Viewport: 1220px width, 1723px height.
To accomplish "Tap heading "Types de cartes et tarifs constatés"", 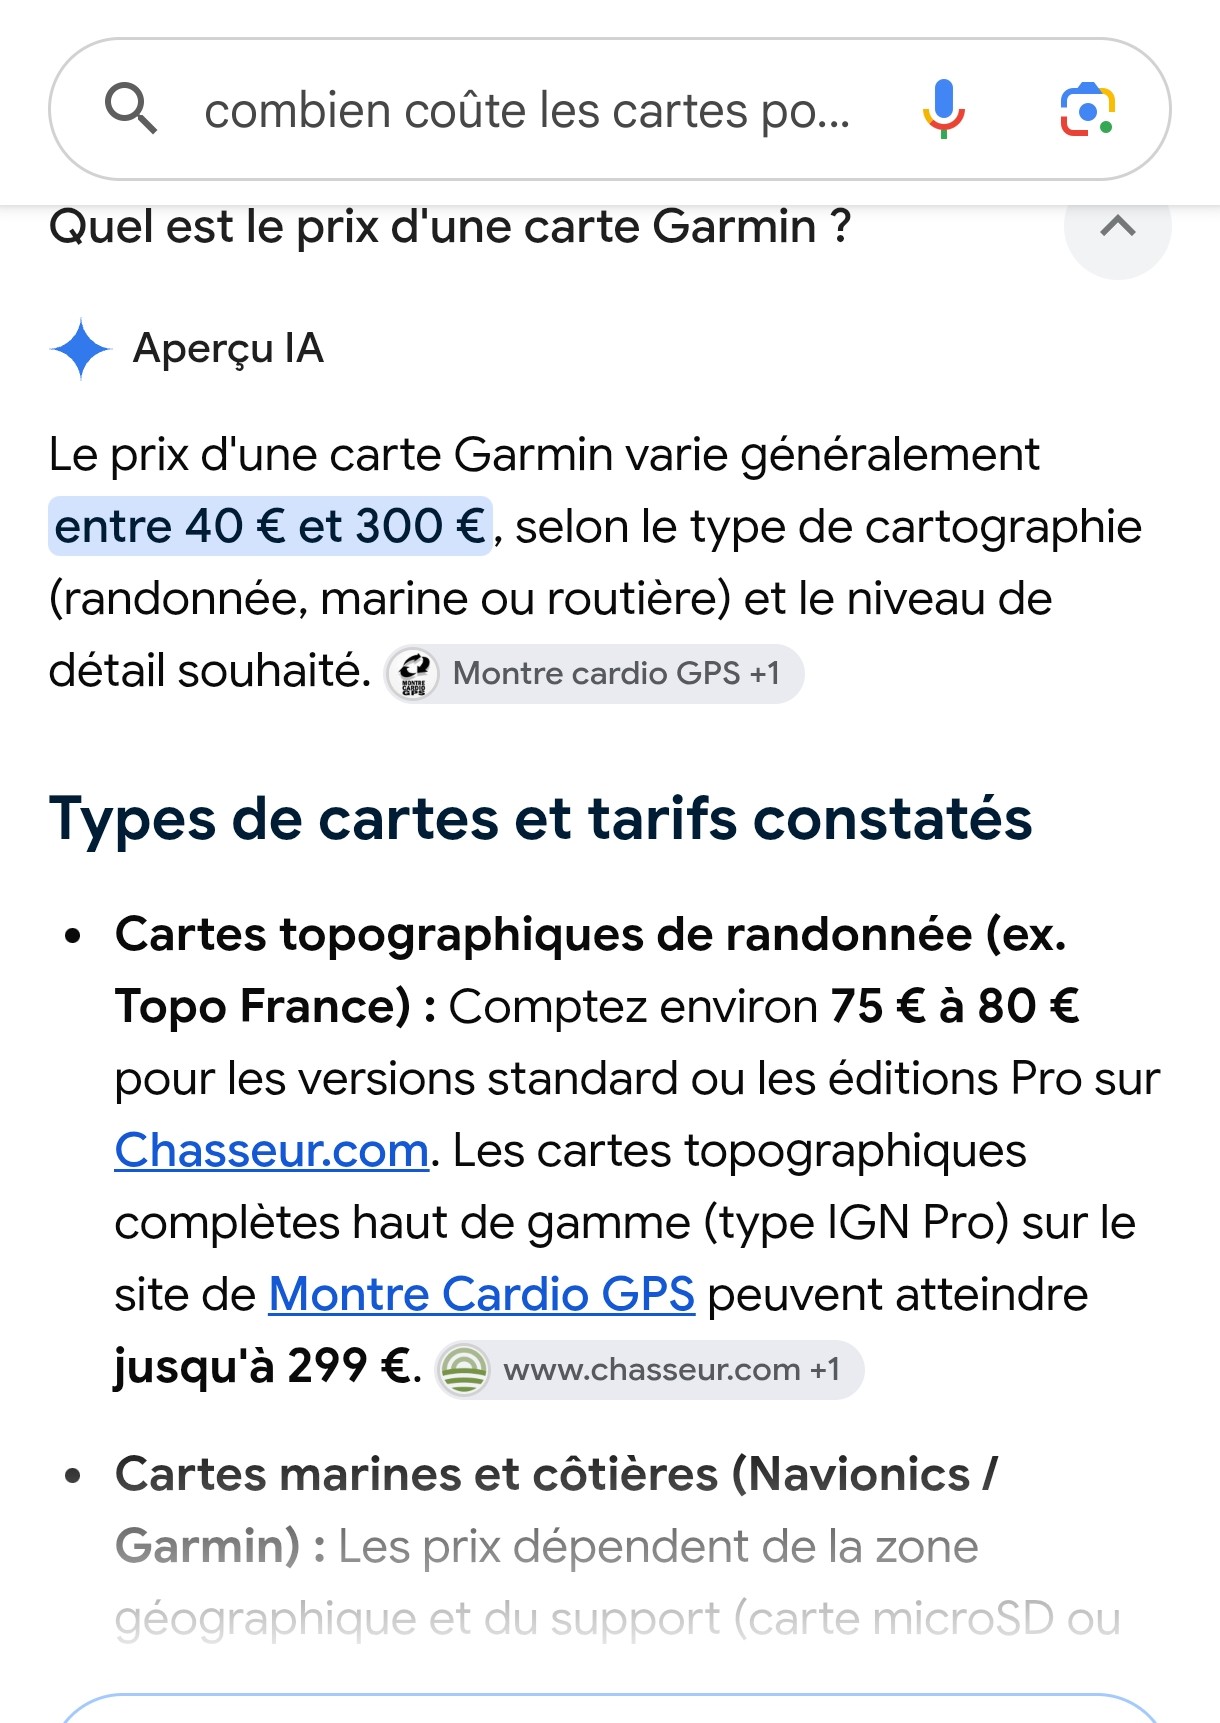I will (x=540, y=819).
